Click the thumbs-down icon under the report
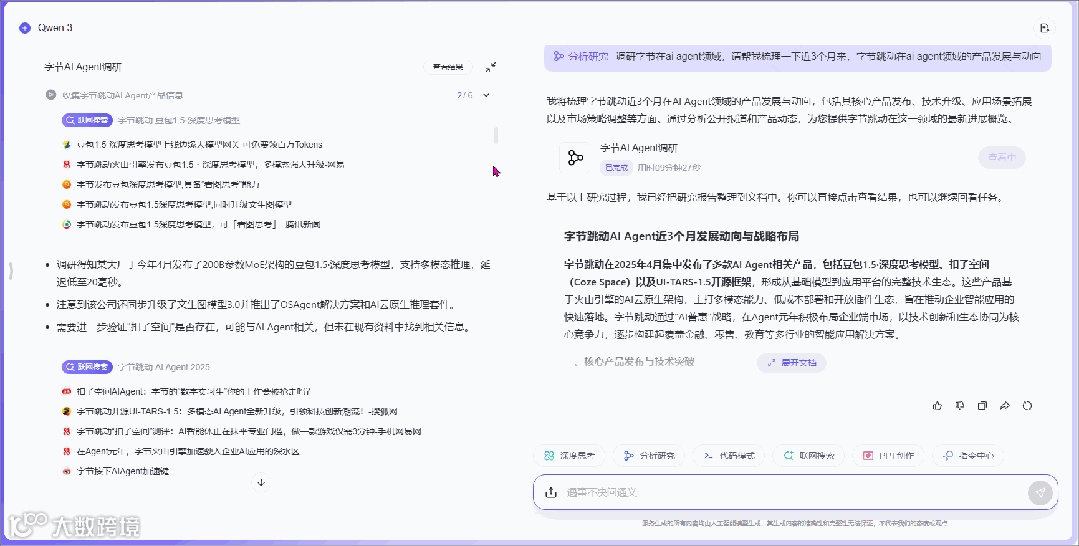The width and height of the screenshot is (1079, 546). (x=959, y=406)
